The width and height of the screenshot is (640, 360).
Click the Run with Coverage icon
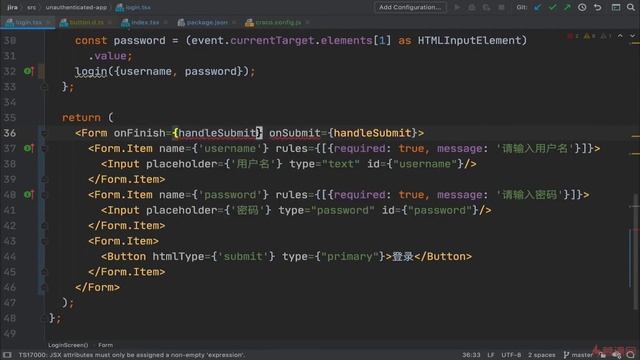(486, 7)
